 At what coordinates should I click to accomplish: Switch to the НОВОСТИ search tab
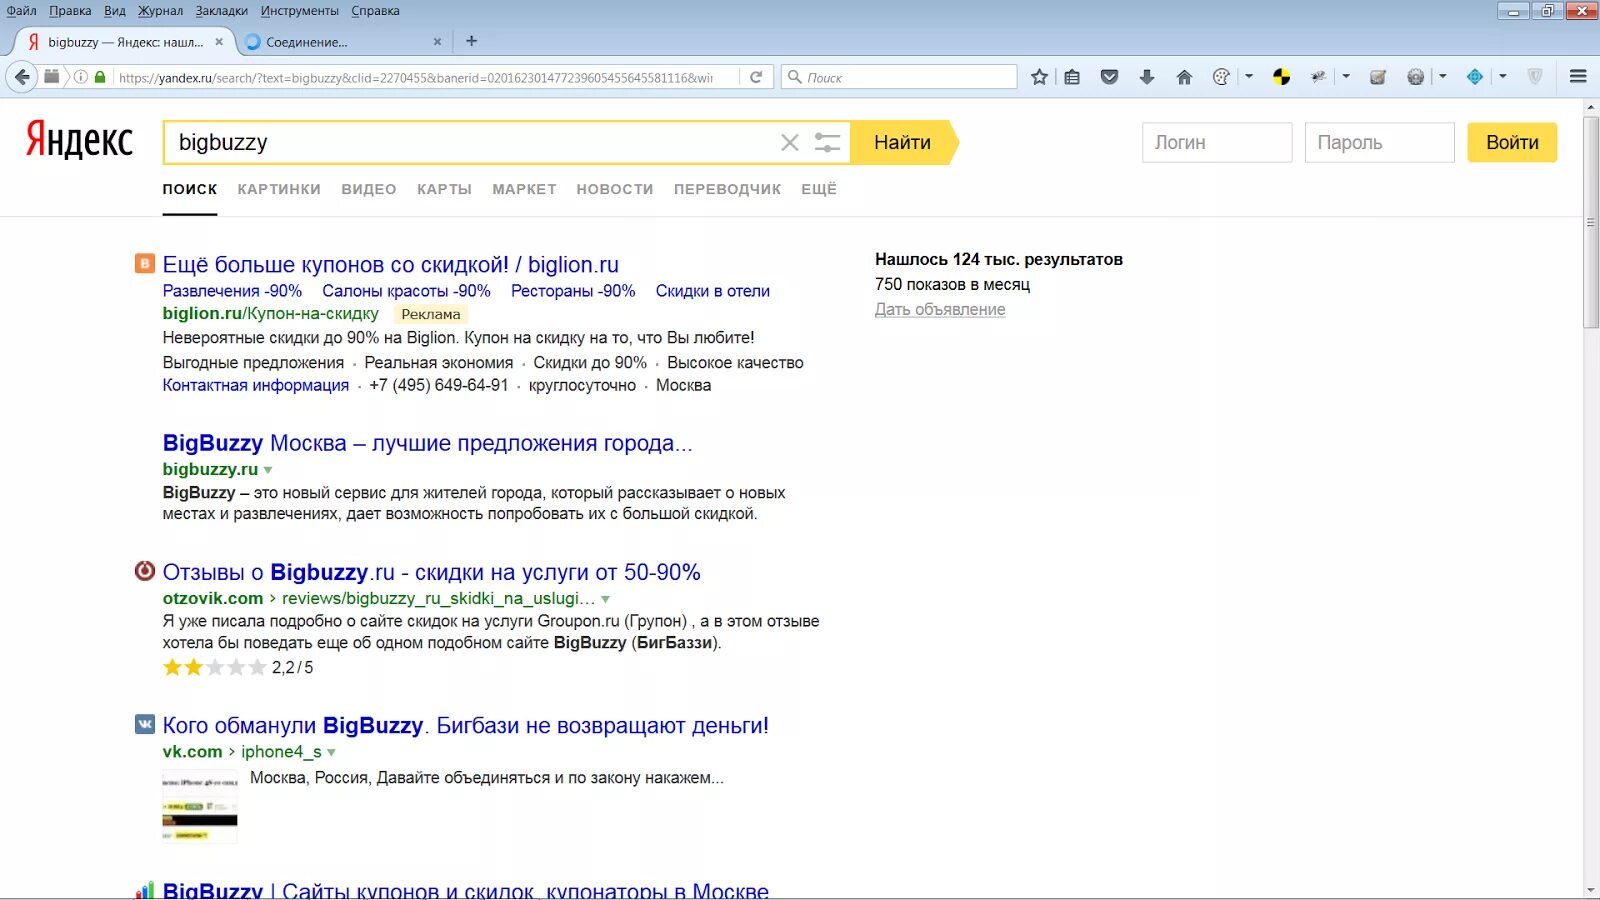click(x=615, y=189)
